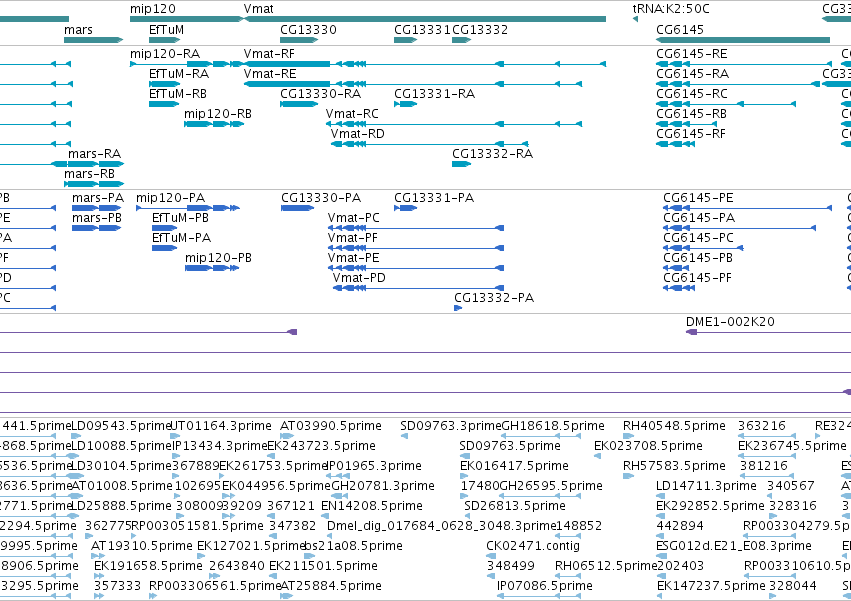Select the mip120 gene label
This screenshot has height=601, width=851.
coord(153,9)
